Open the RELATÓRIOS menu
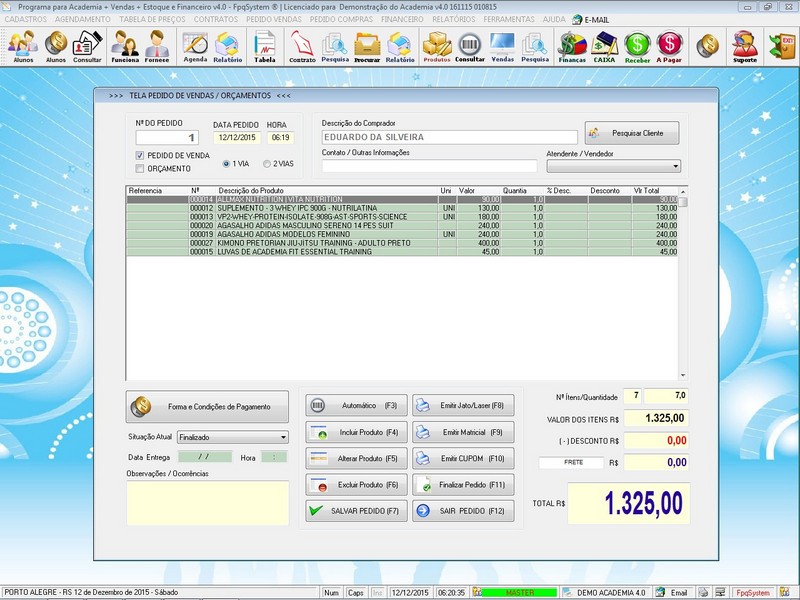This screenshot has width=800, height=600. click(453, 19)
